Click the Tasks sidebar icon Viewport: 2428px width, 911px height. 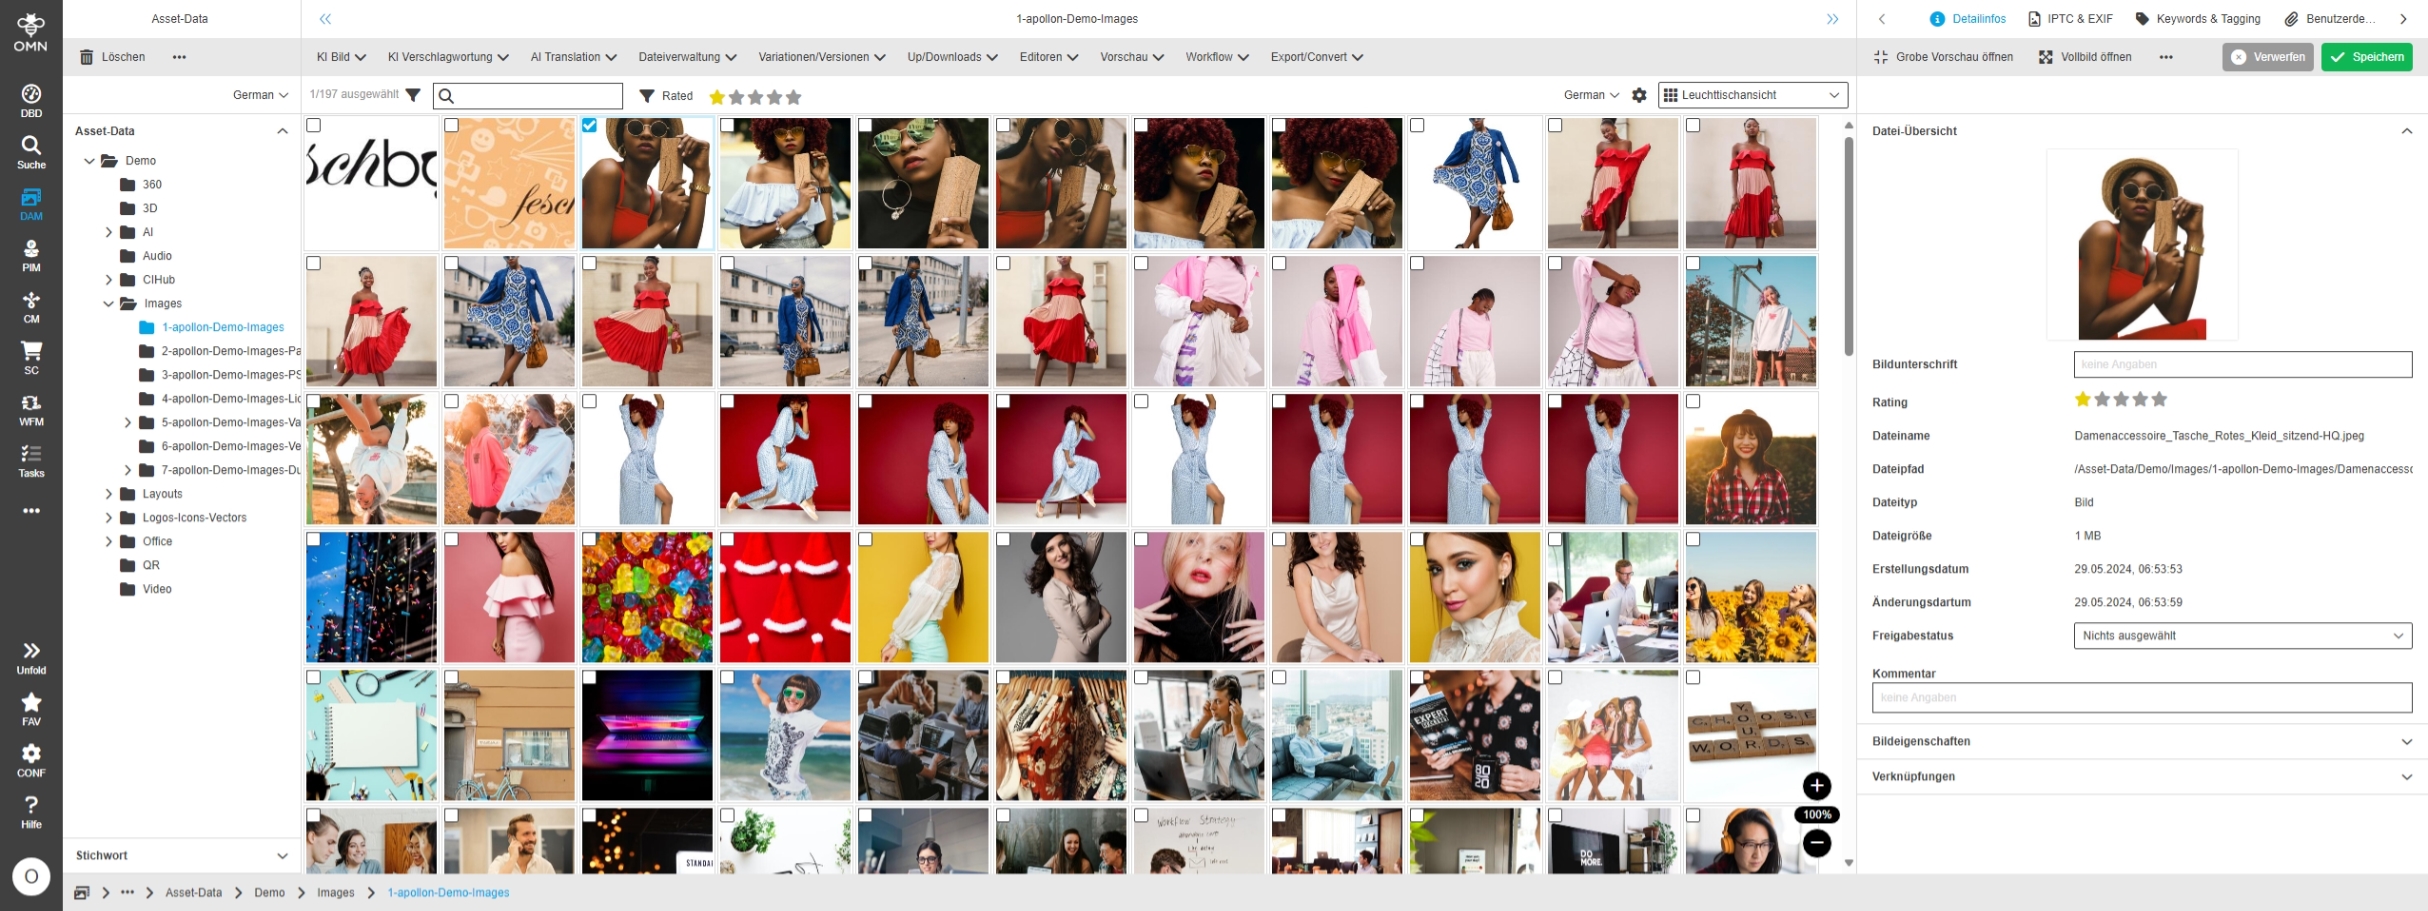point(31,460)
